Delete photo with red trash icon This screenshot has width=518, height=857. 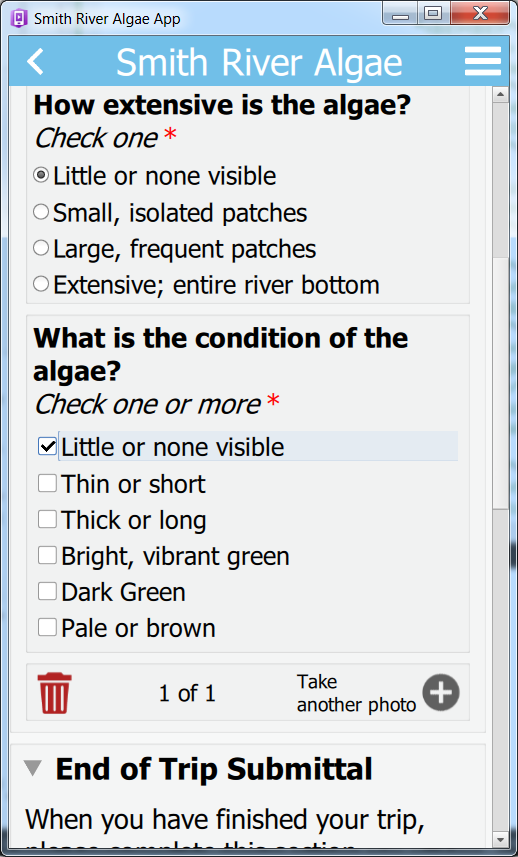[x=54, y=693]
